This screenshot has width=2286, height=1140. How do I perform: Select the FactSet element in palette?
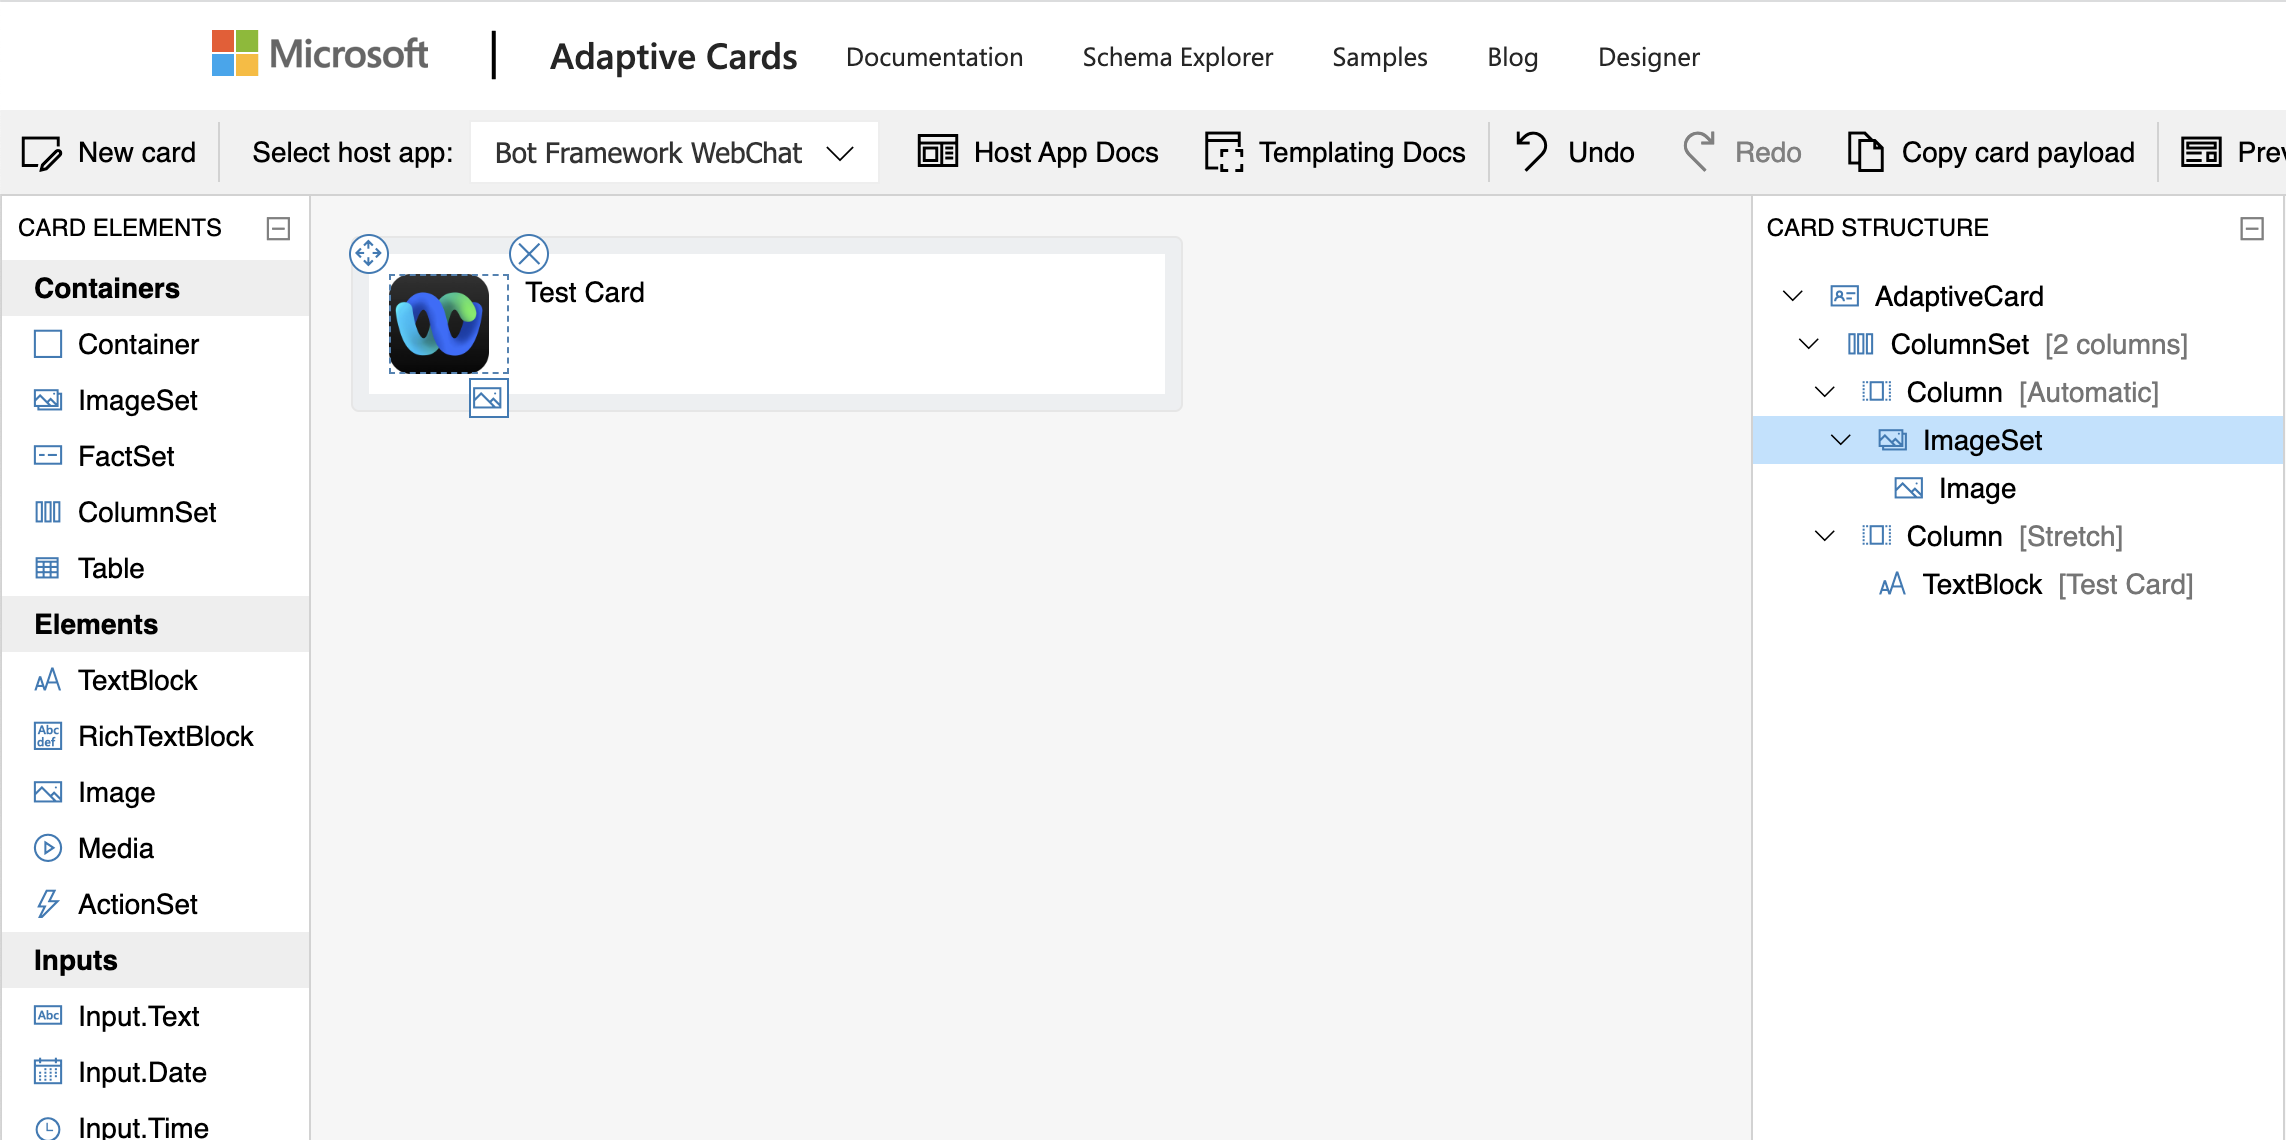click(126, 456)
